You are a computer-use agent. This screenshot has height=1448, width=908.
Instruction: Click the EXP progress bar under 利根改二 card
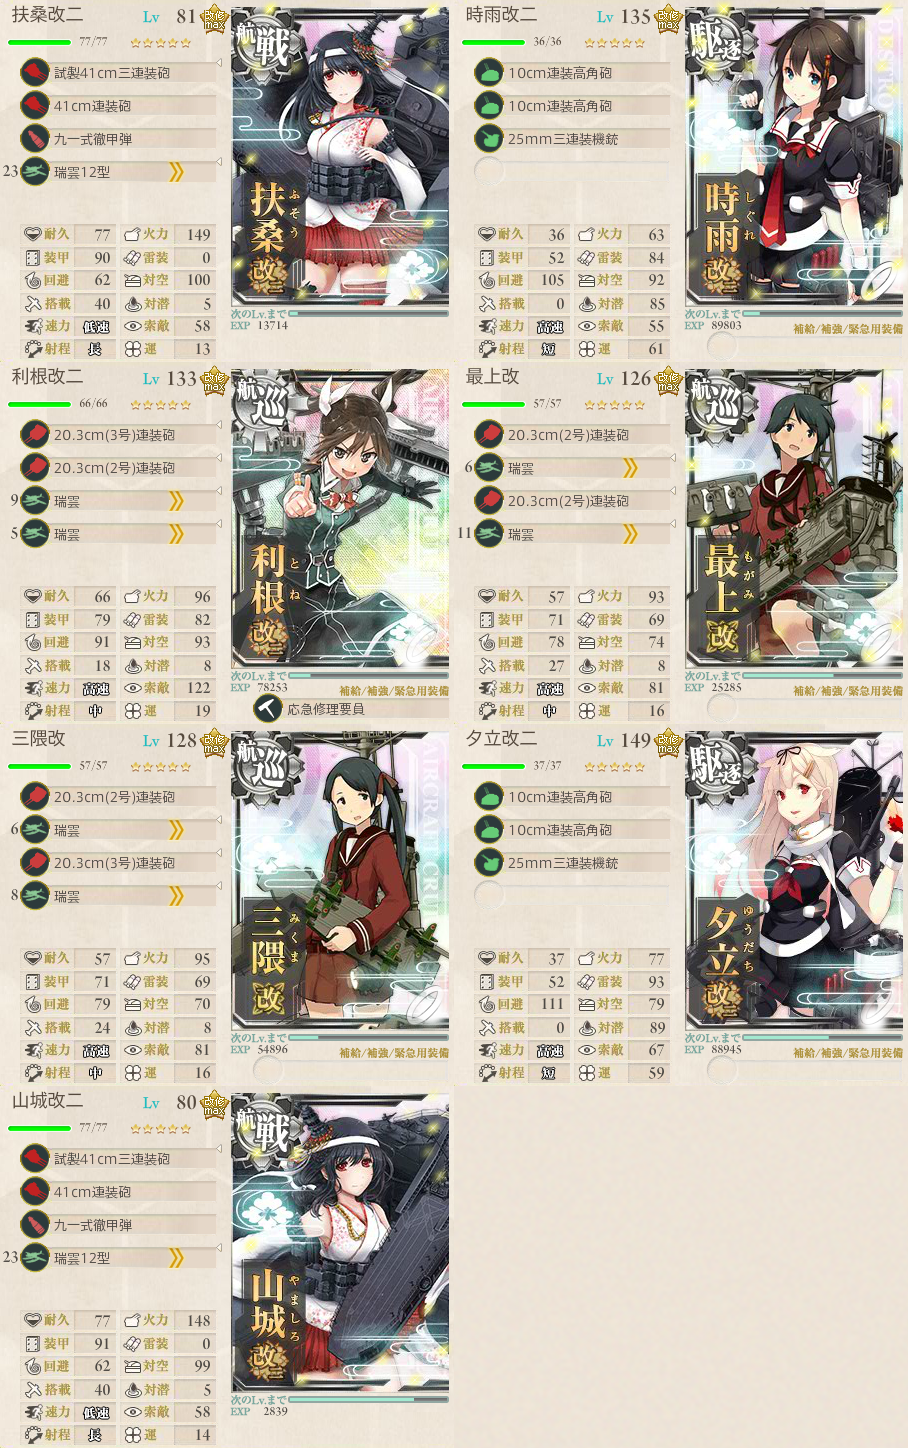[368, 675]
